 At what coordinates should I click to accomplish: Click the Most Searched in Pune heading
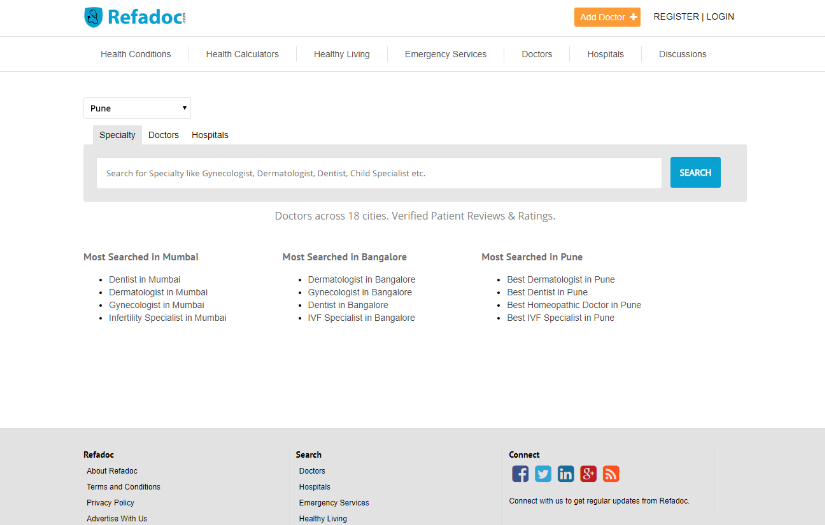(x=532, y=257)
